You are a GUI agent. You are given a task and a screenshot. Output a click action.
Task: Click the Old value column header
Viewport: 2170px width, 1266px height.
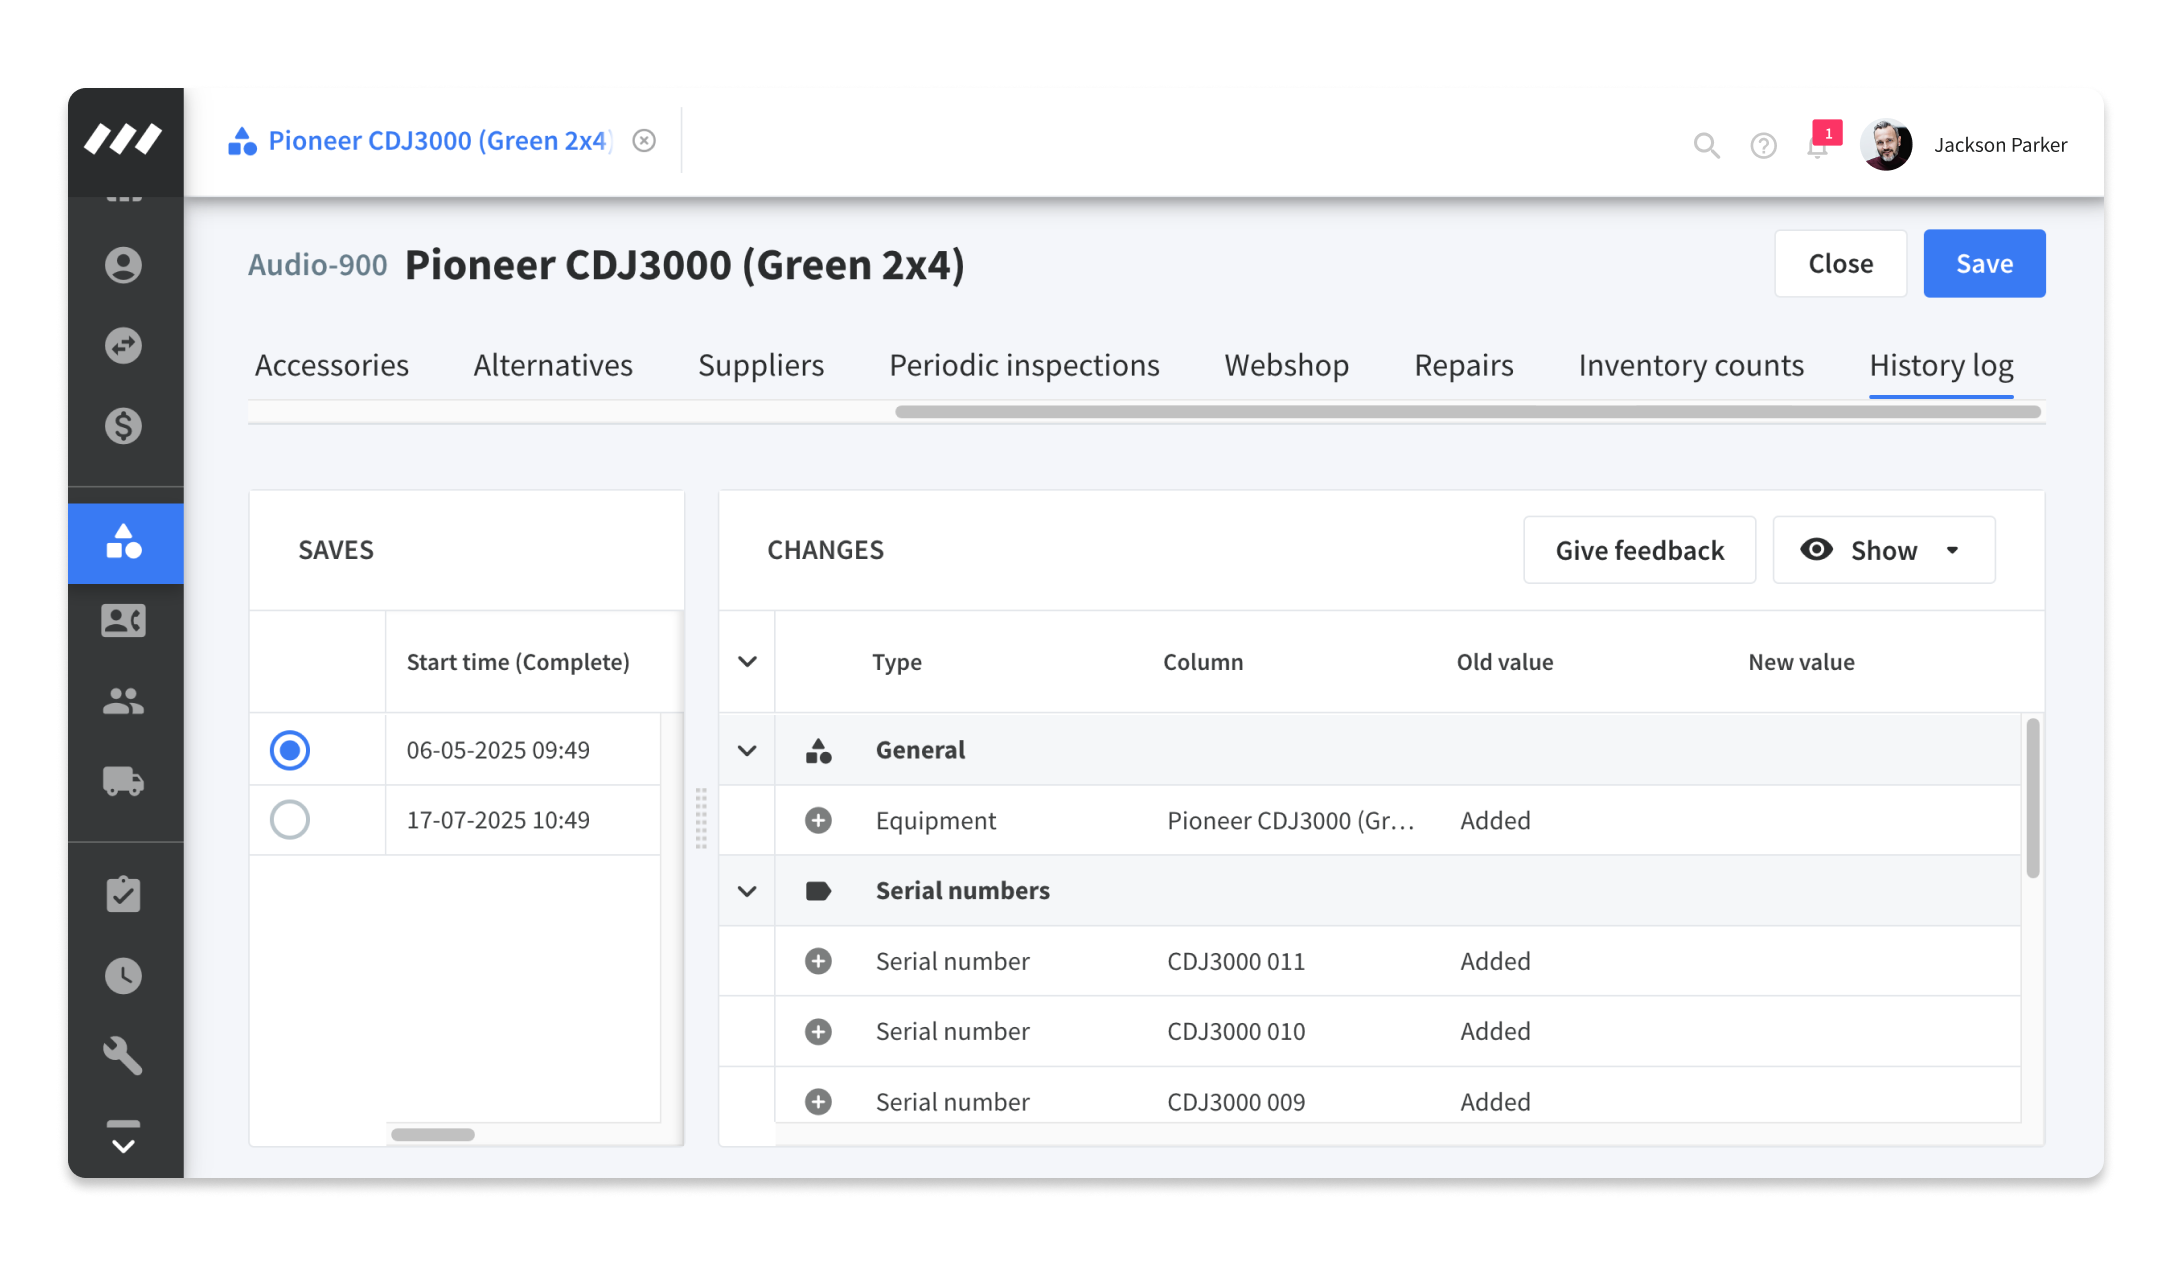[x=1504, y=662]
